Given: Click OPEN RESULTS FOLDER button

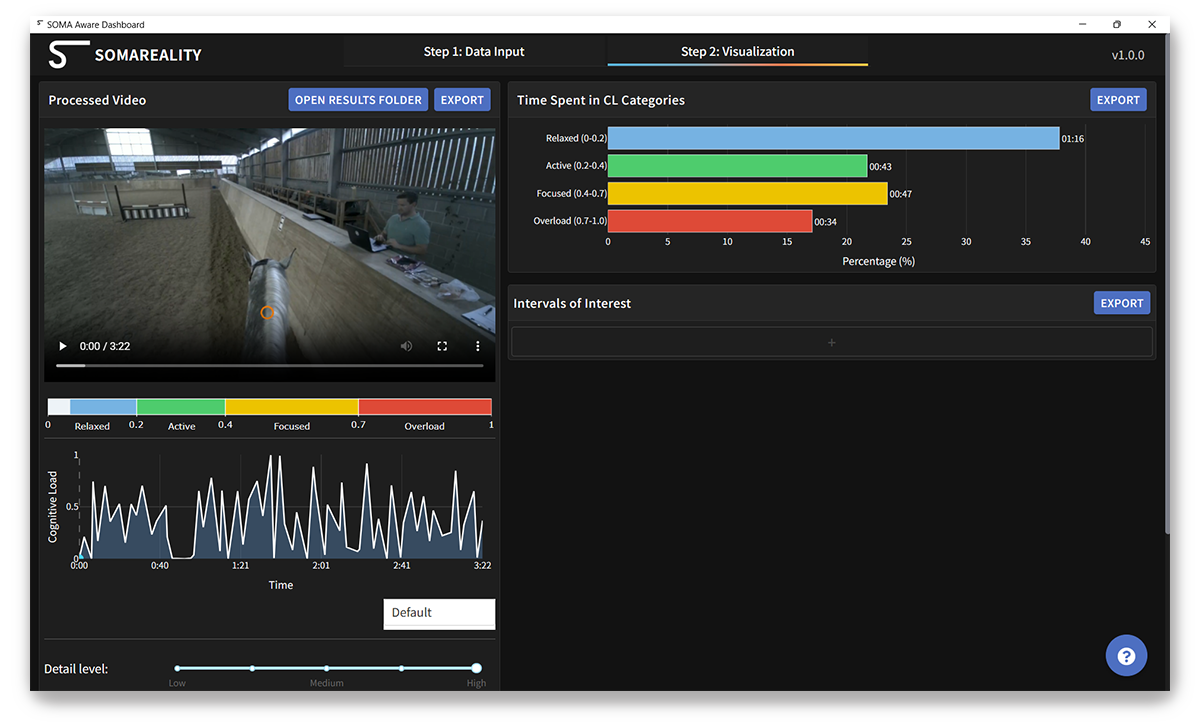Looking at the screenshot, I should tap(359, 100).
